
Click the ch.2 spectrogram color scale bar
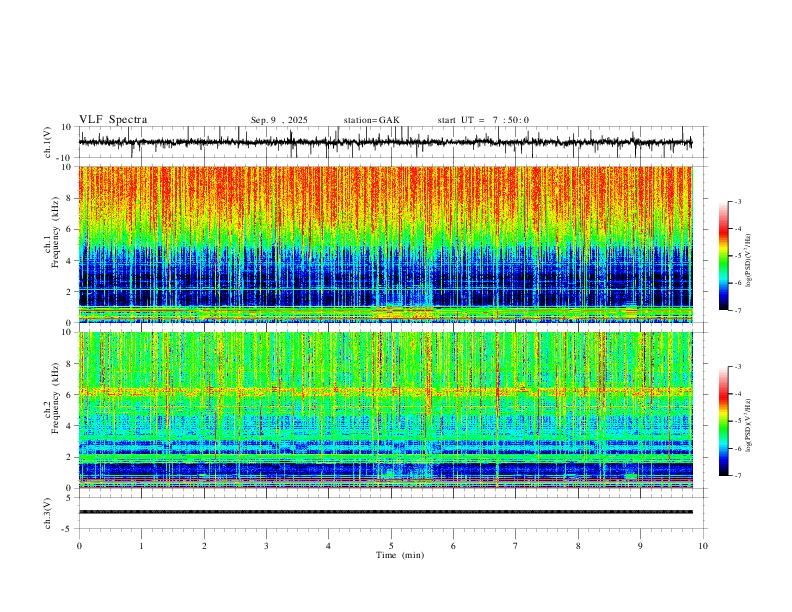[724, 421]
